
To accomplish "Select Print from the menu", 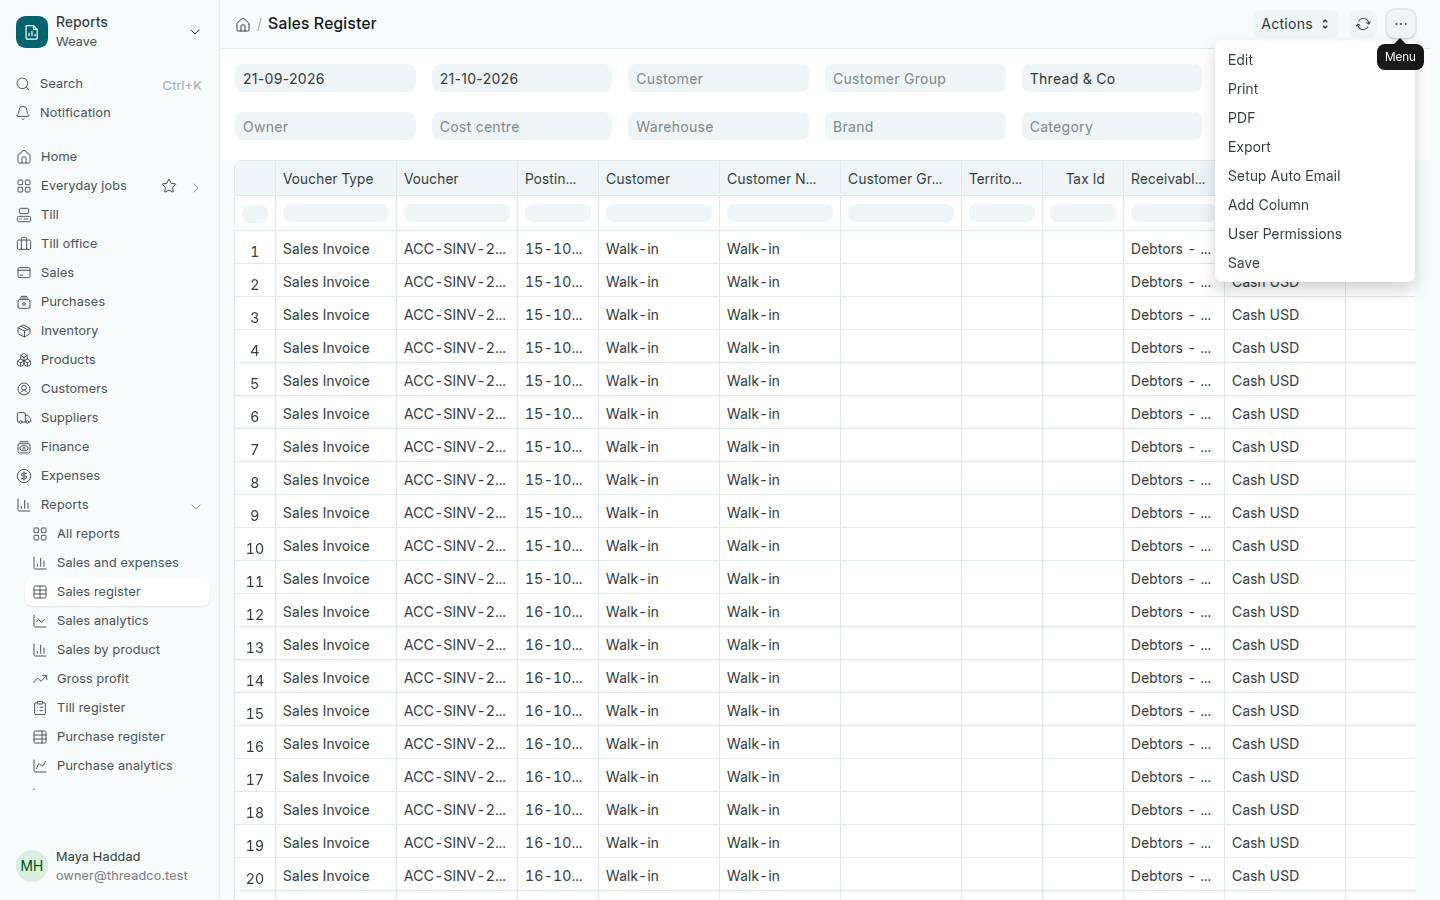I will click(1314, 89).
